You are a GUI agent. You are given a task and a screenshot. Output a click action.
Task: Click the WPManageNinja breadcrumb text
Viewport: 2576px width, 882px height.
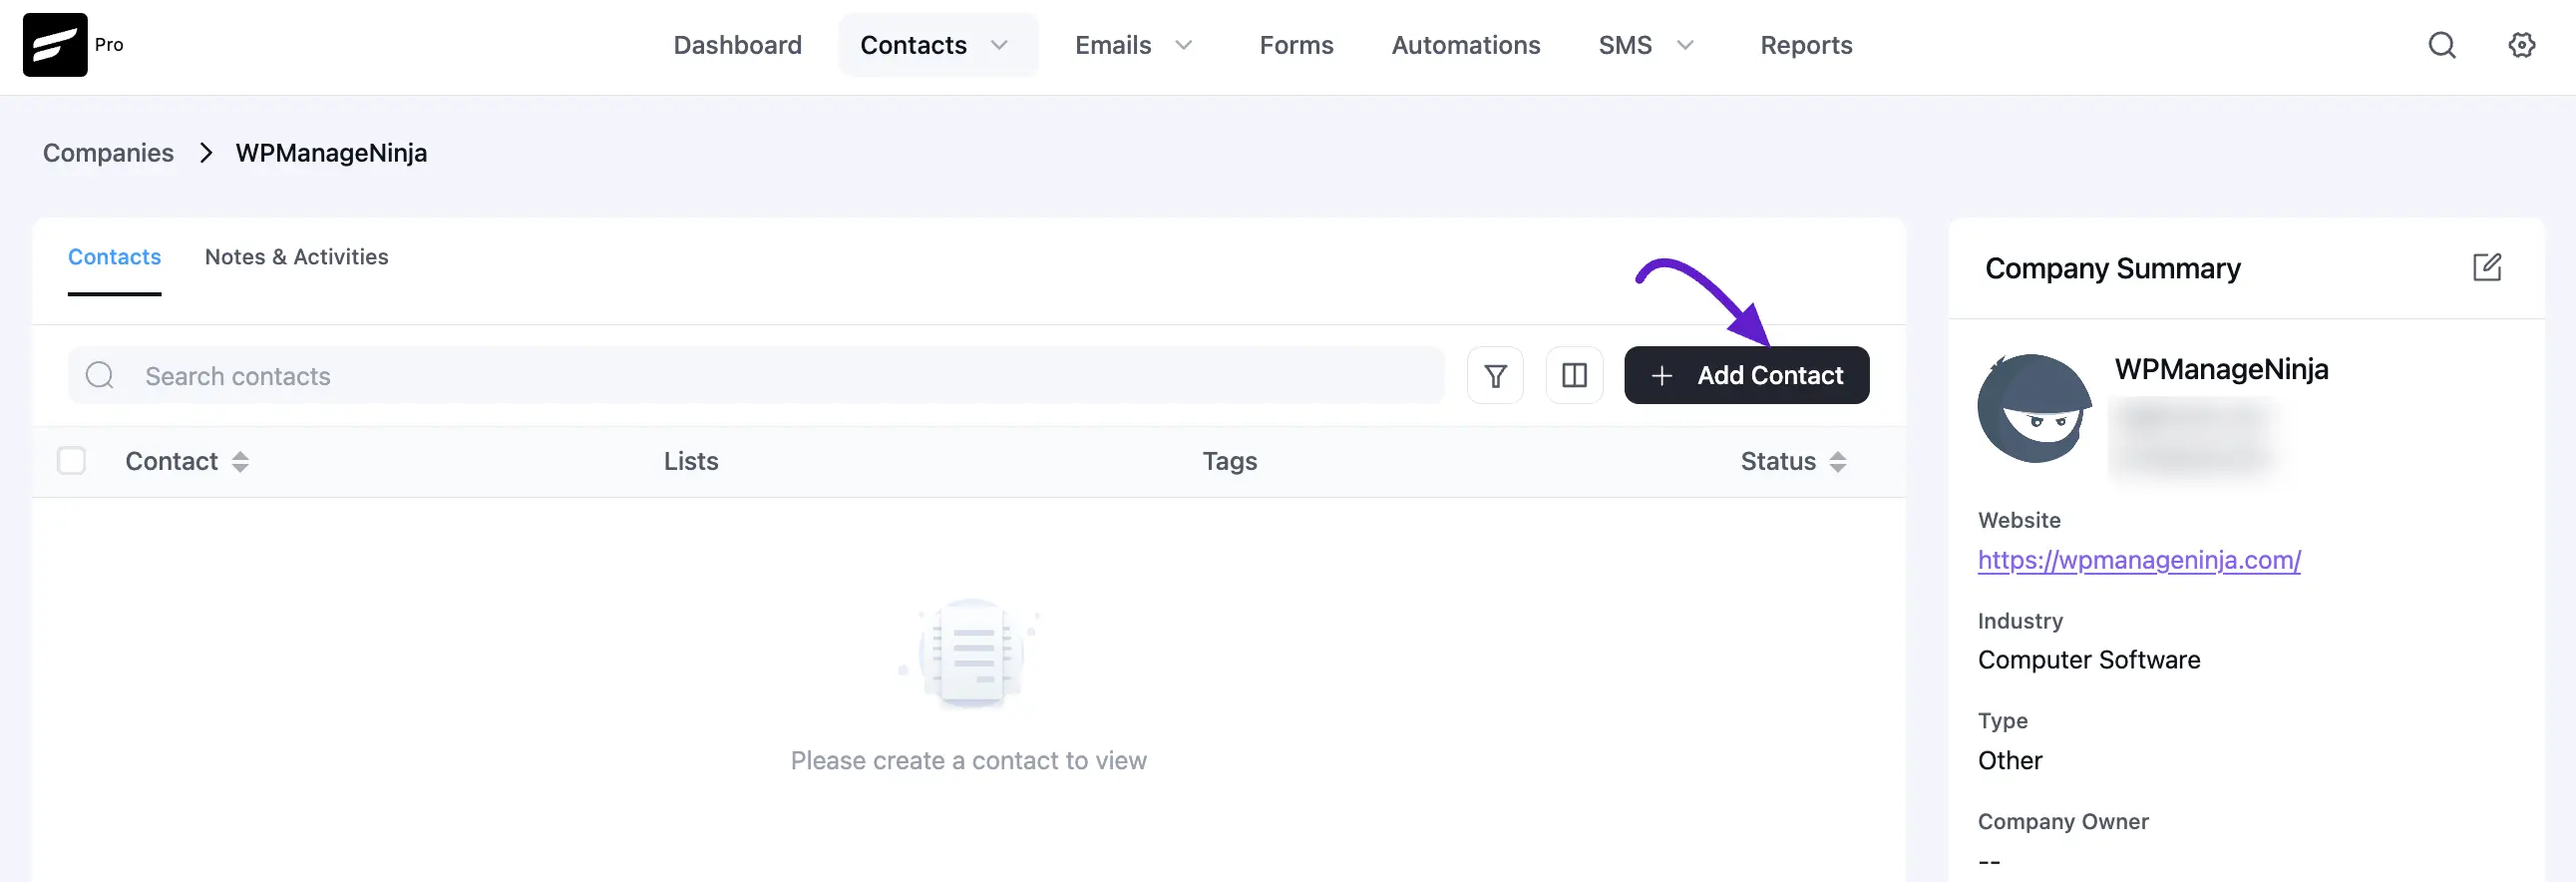point(331,153)
